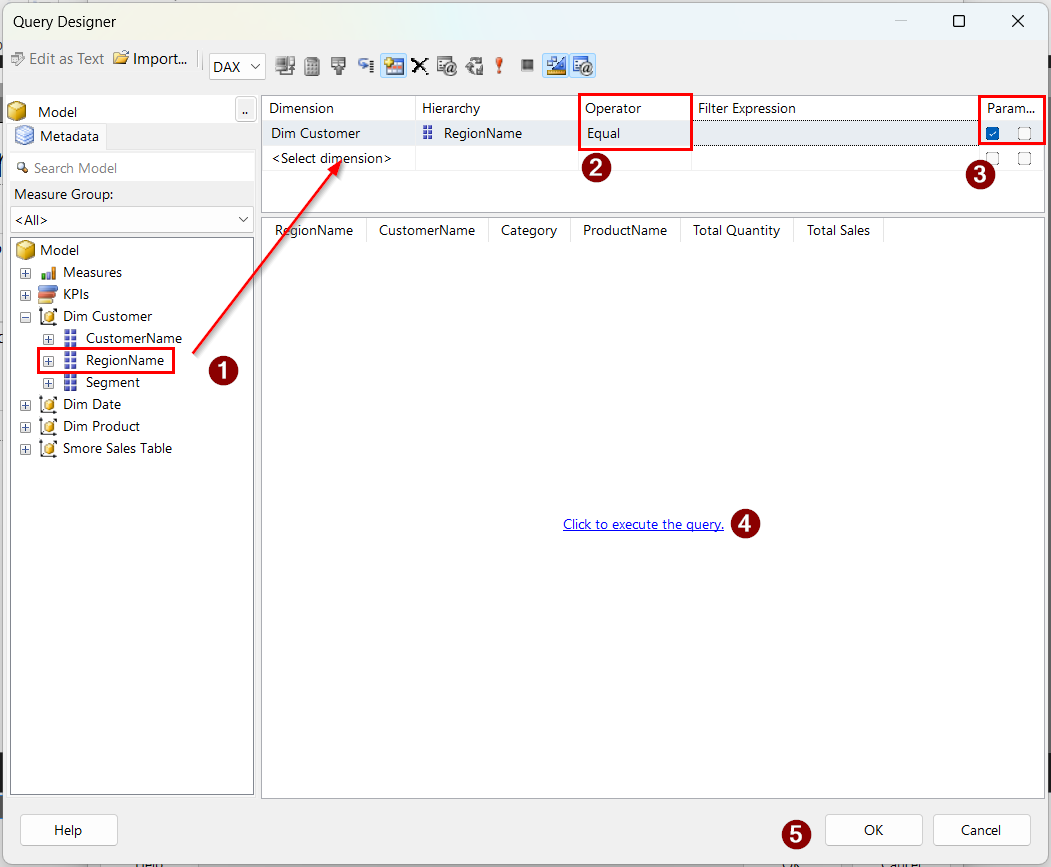Select the Smore Sales Table tree item
This screenshot has height=867, width=1051.
pyautogui.click(x=117, y=449)
